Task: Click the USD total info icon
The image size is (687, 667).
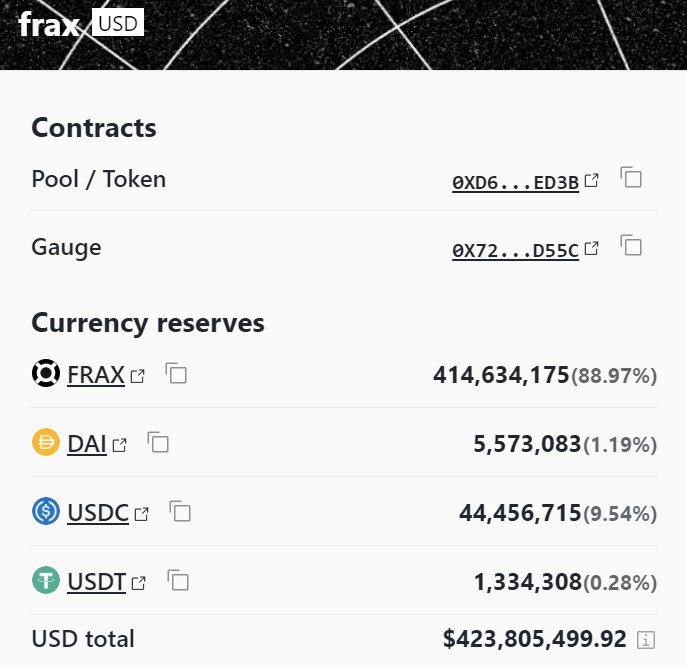Action: (x=646, y=639)
